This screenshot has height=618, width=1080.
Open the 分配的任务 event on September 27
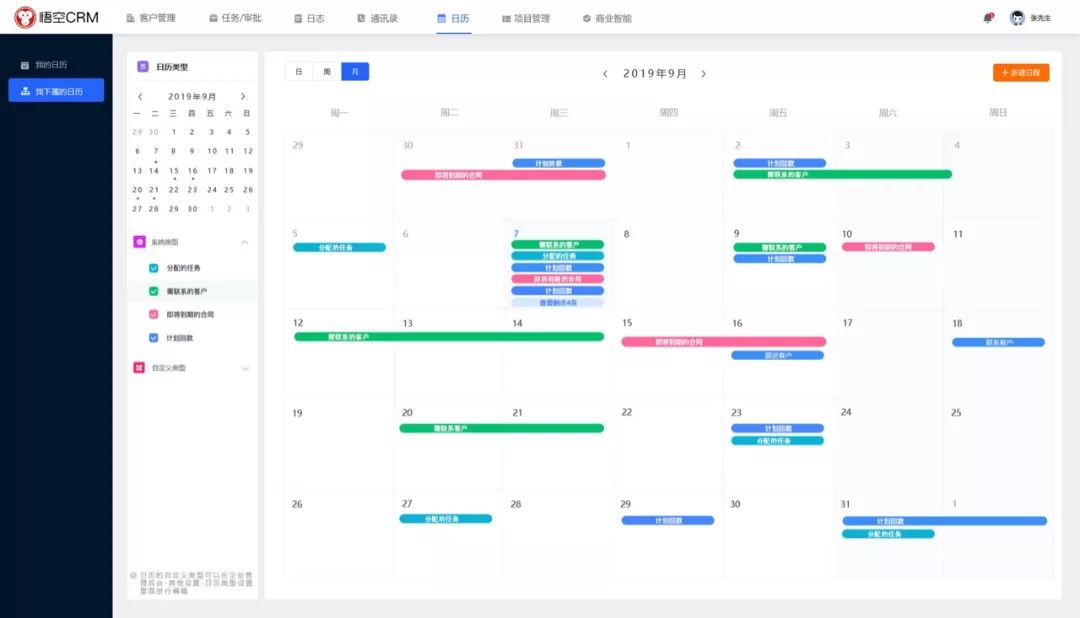446,519
